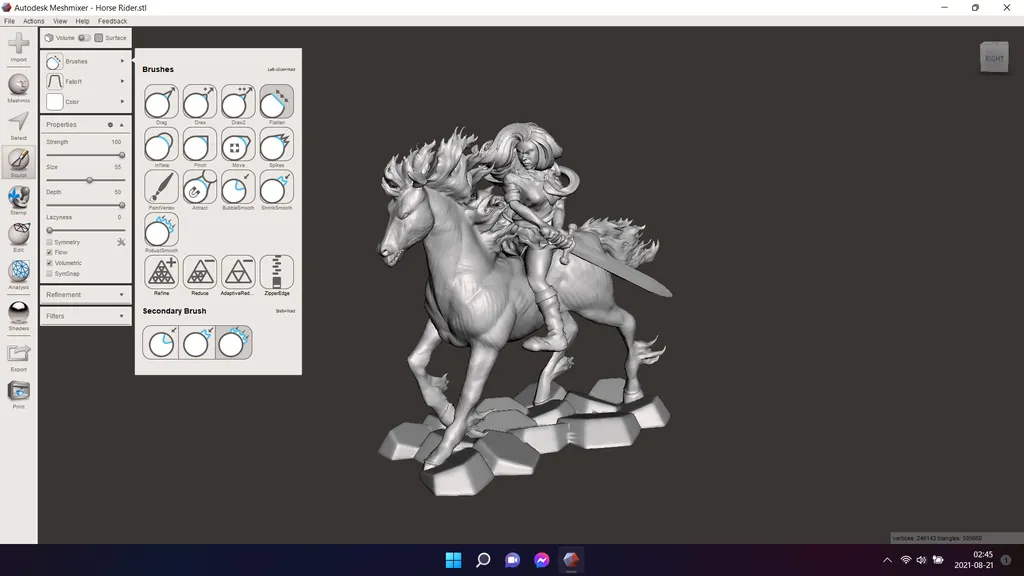Click the view cube RIGHT face
This screenshot has height=576, width=1024.
tap(994, 58)
